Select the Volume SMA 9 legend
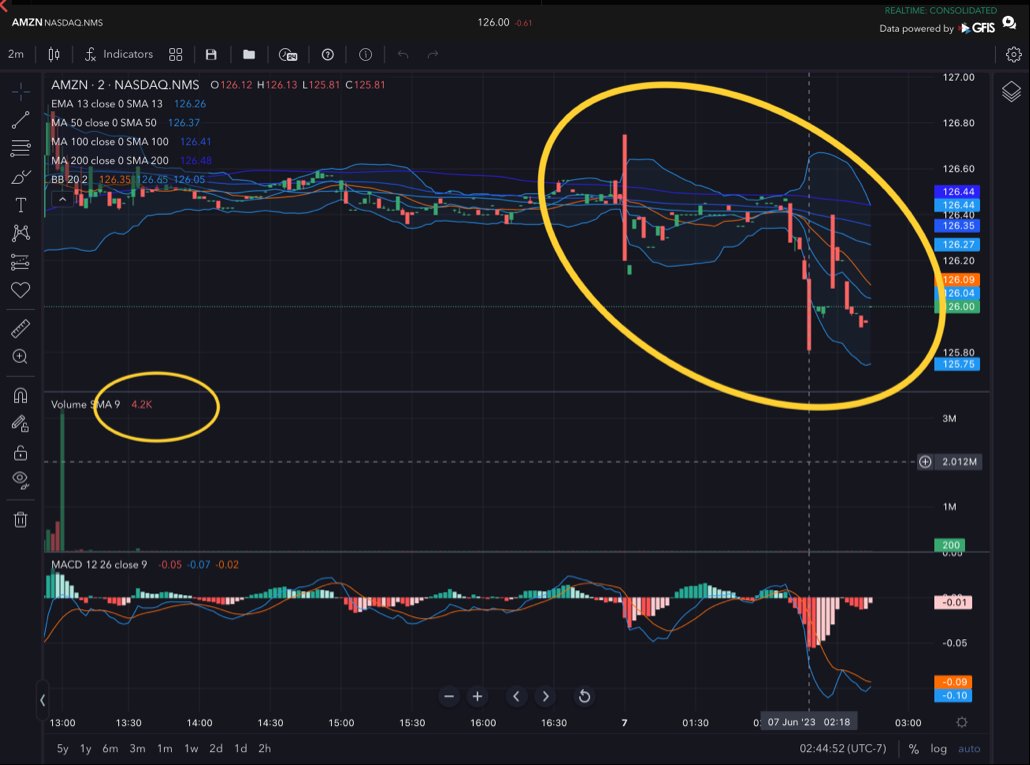Screen dimensions: 1030x765 click(85, 404)
